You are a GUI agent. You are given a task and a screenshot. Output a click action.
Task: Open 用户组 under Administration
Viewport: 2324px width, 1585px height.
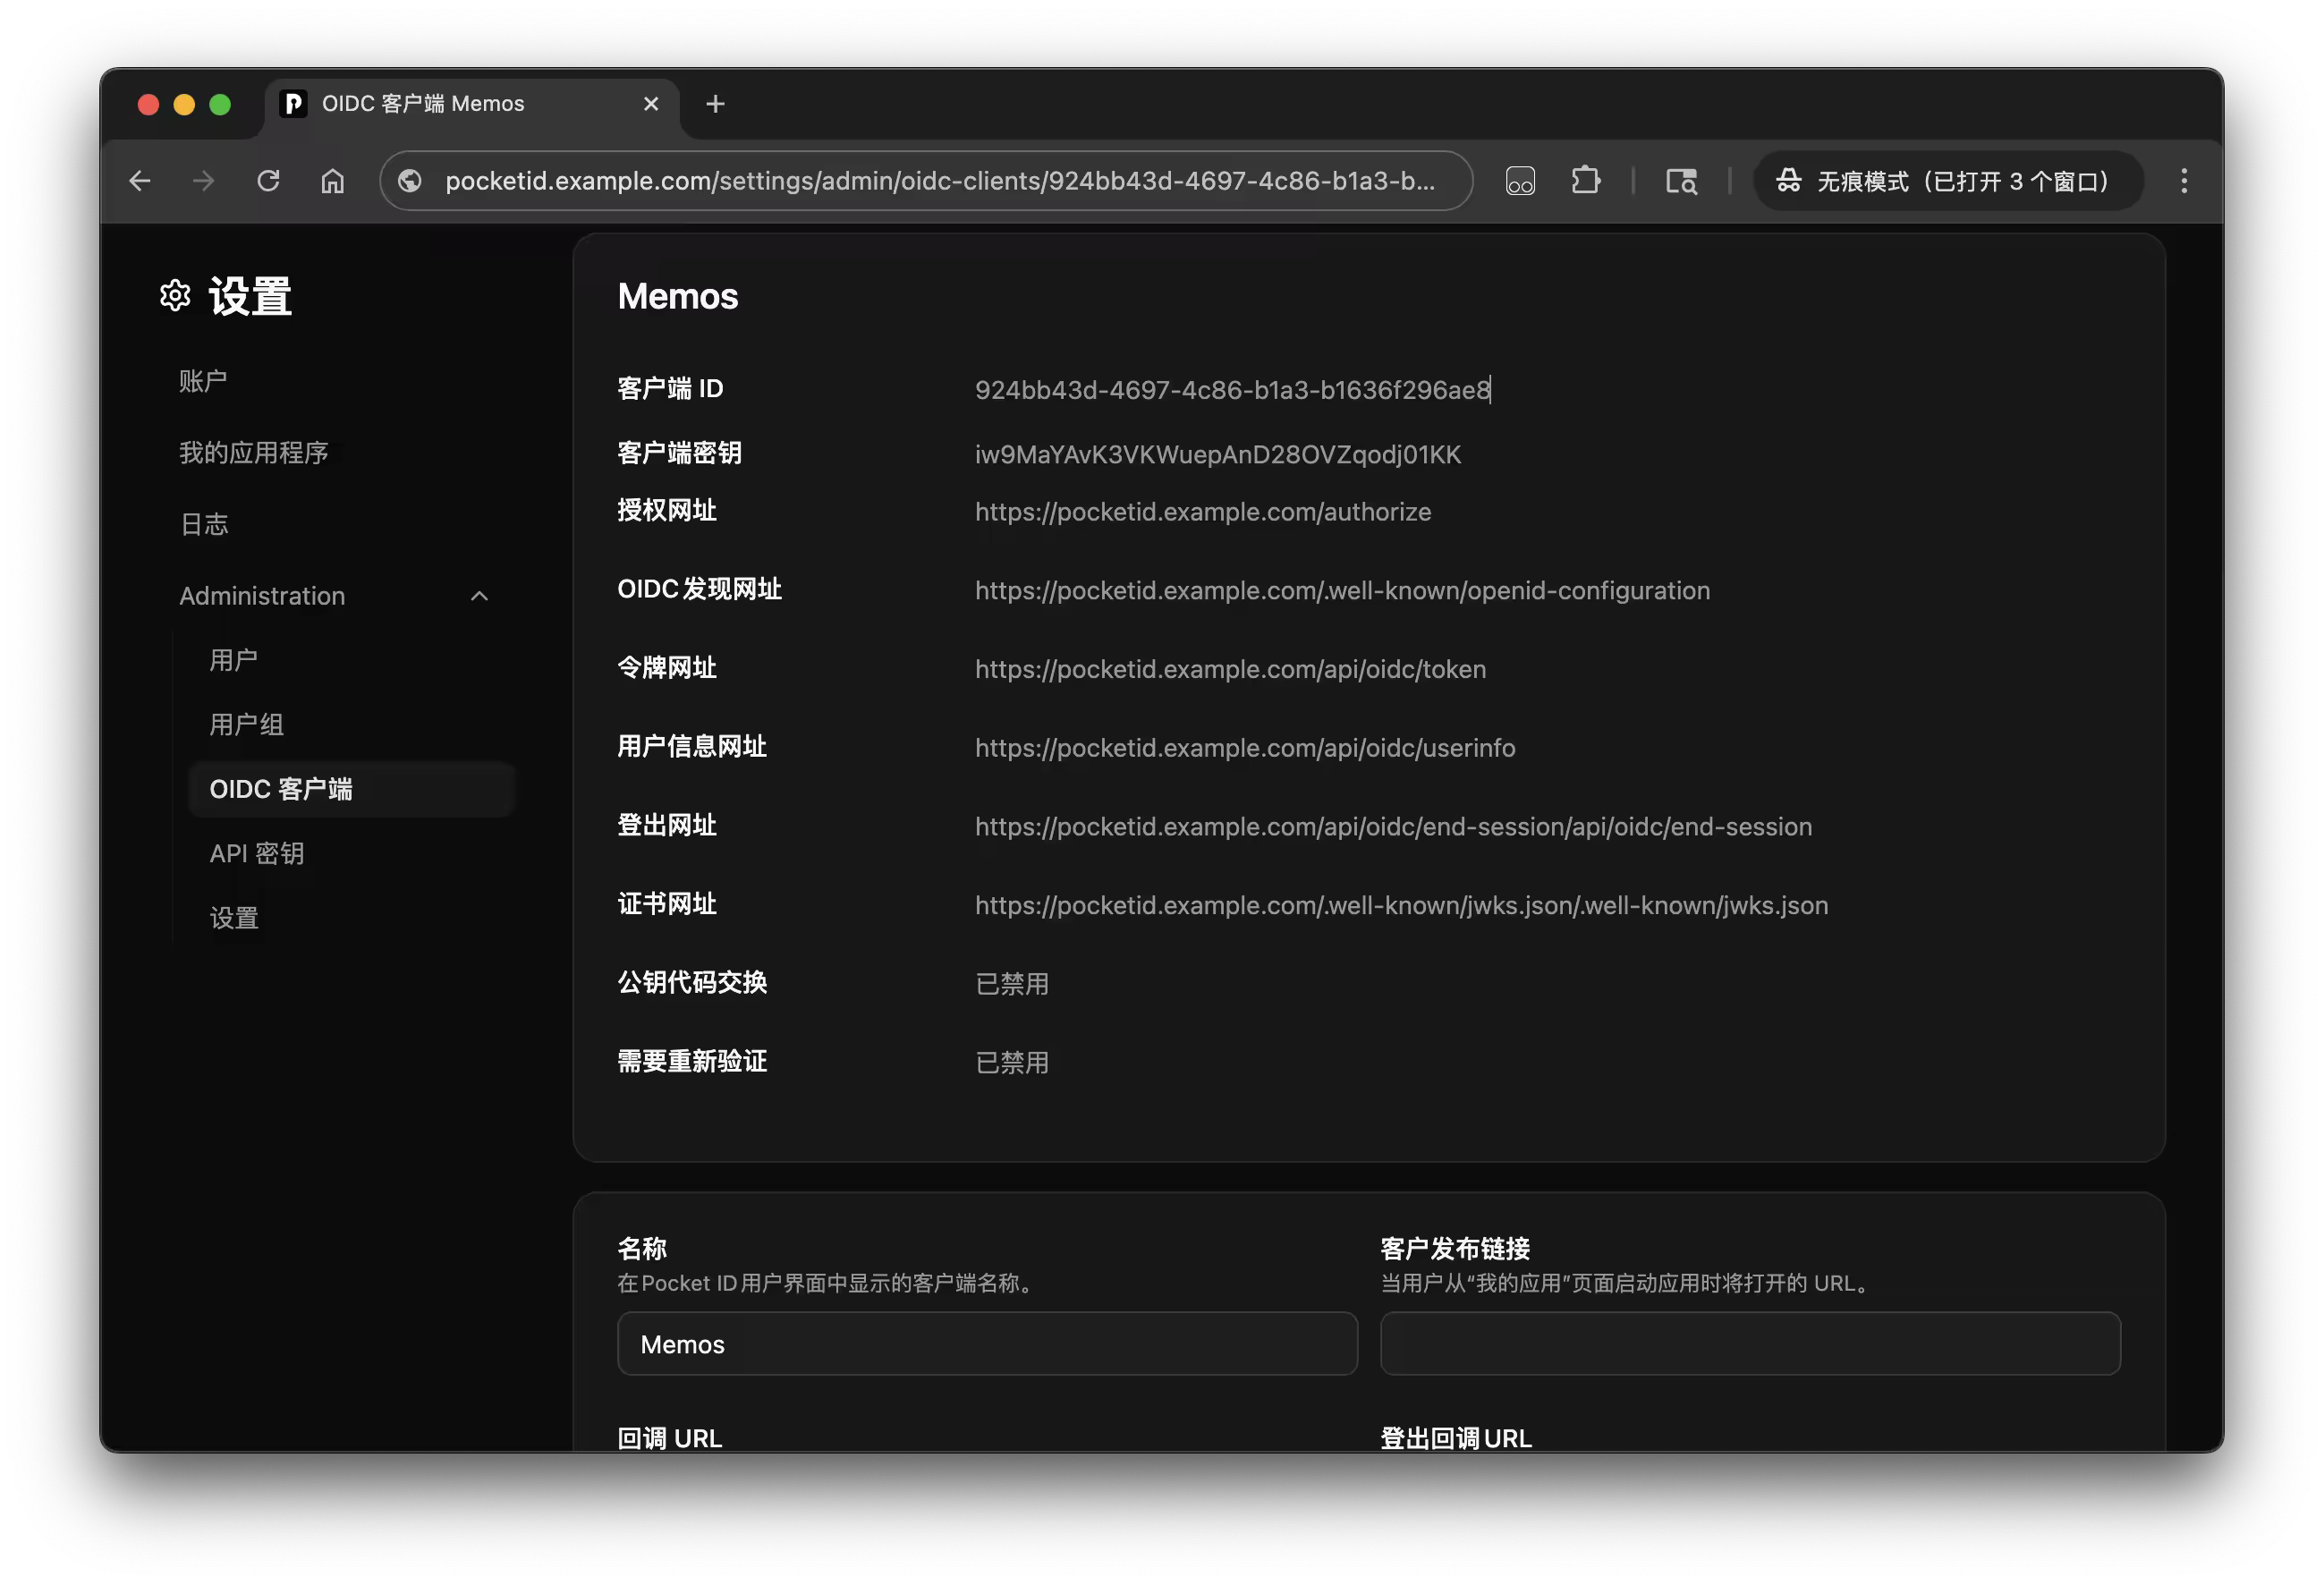247,725
